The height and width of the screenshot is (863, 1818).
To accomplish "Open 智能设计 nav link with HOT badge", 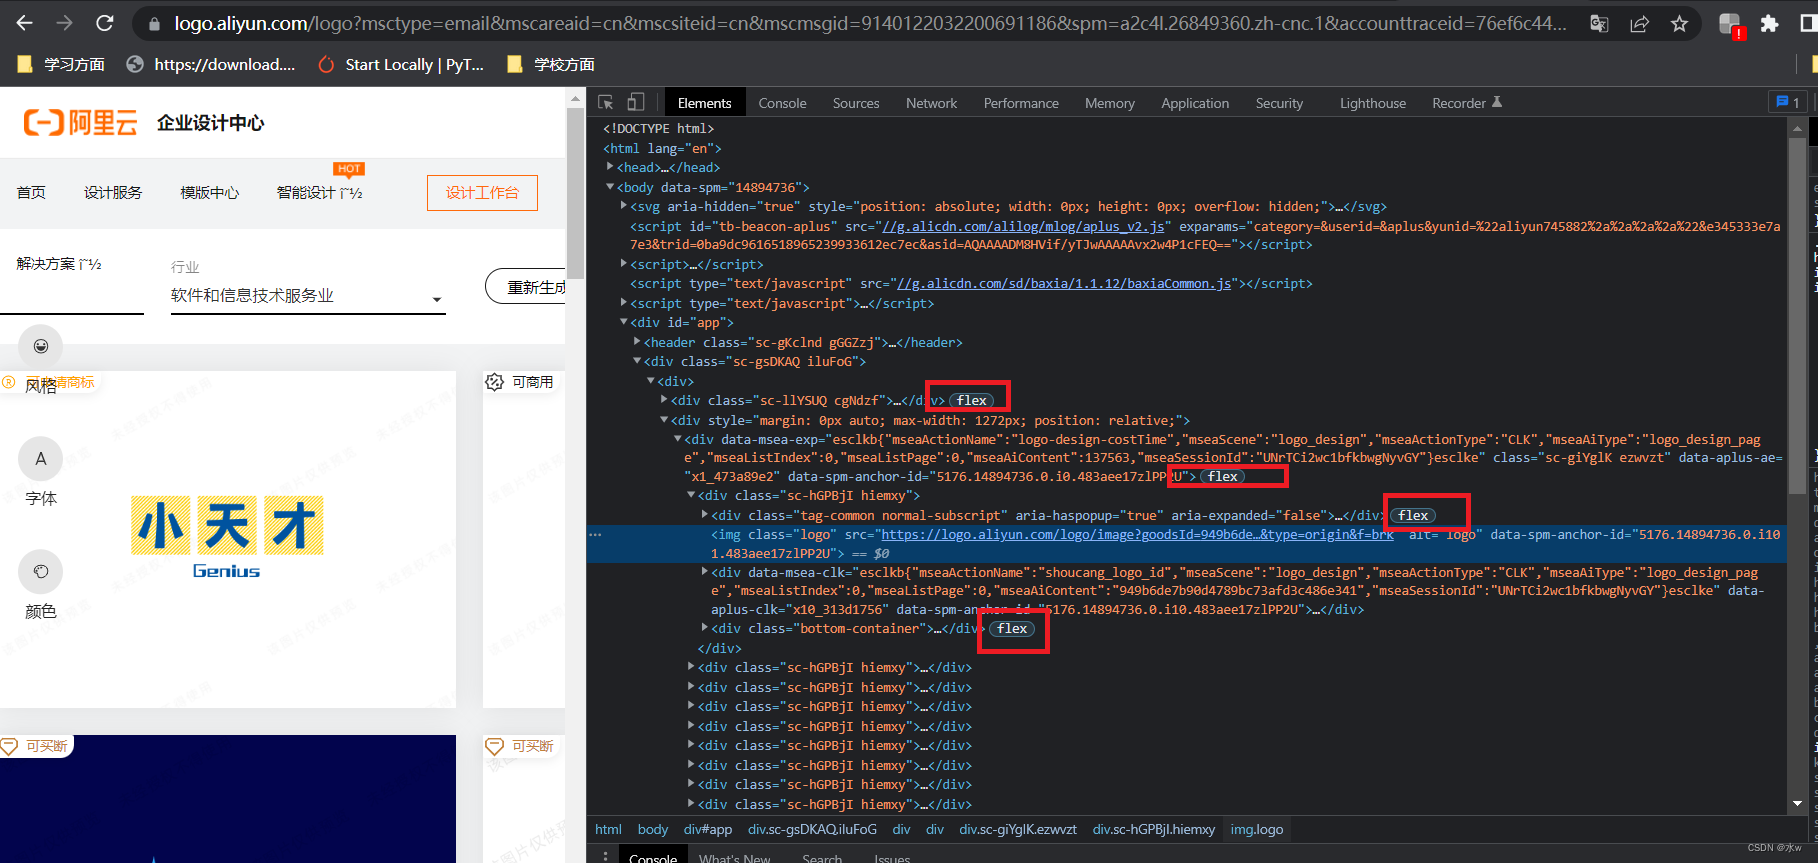I will coord(319,193).
